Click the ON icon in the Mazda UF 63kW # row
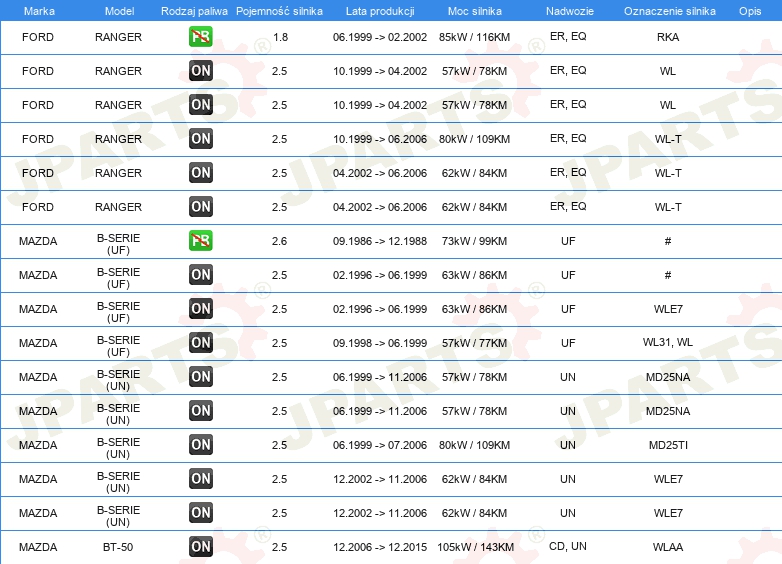 pyautogui.click(x=200, y=275)
